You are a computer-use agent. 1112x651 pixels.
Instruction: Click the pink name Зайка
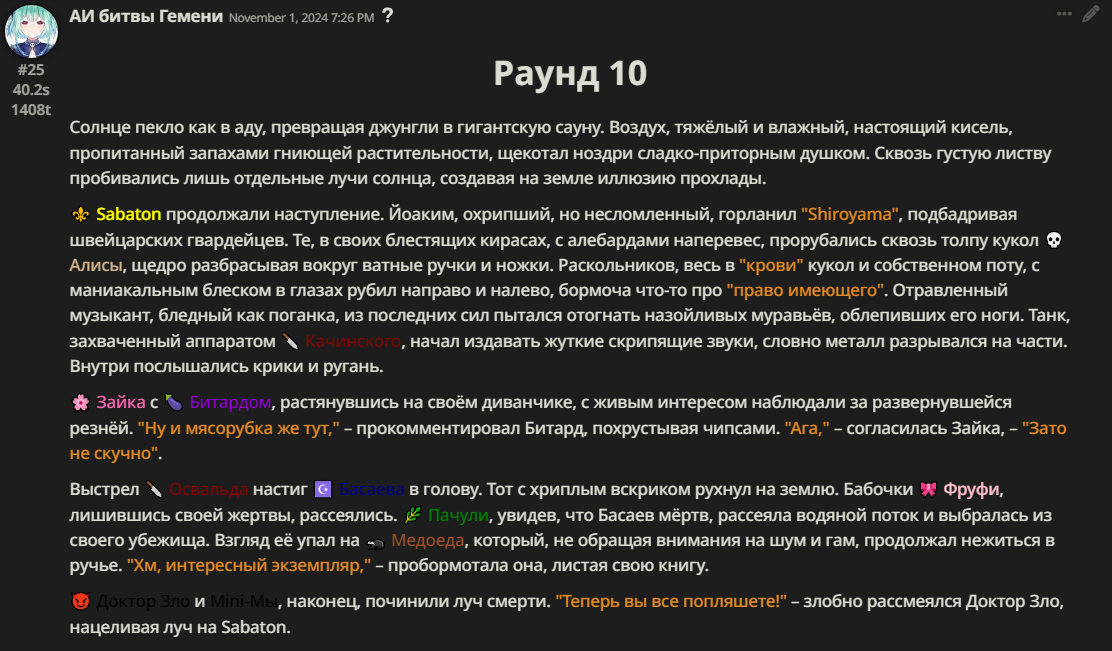point(121,402)
